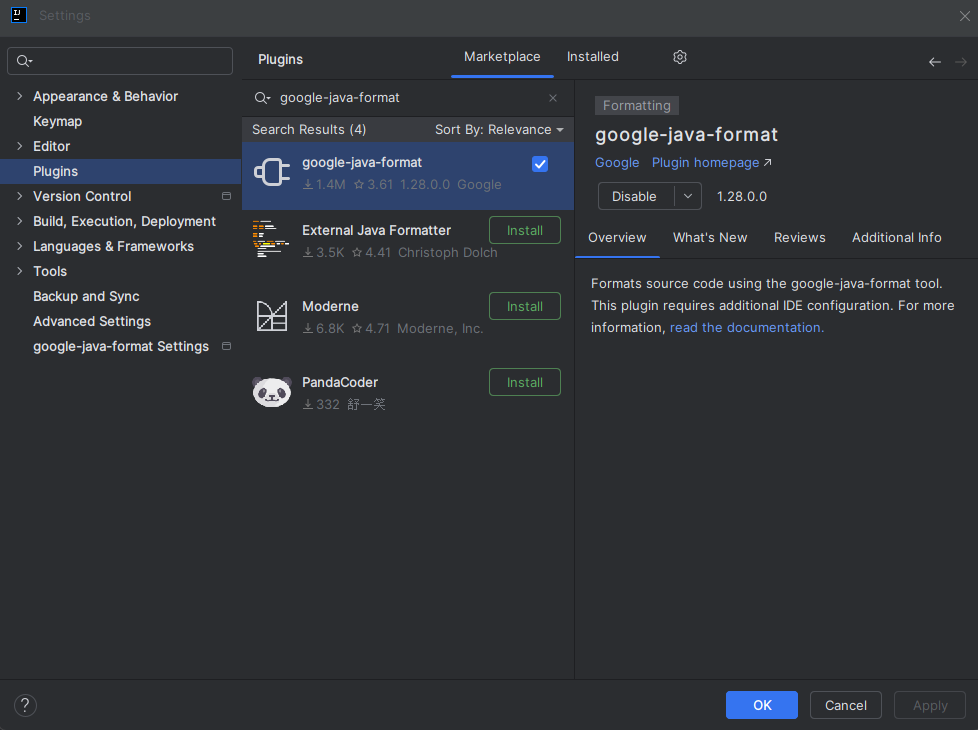Image resolution: width=978 pixels, height=730 pixels.
Task: Expand the Version Control node
Action: (x=19, y=196)
